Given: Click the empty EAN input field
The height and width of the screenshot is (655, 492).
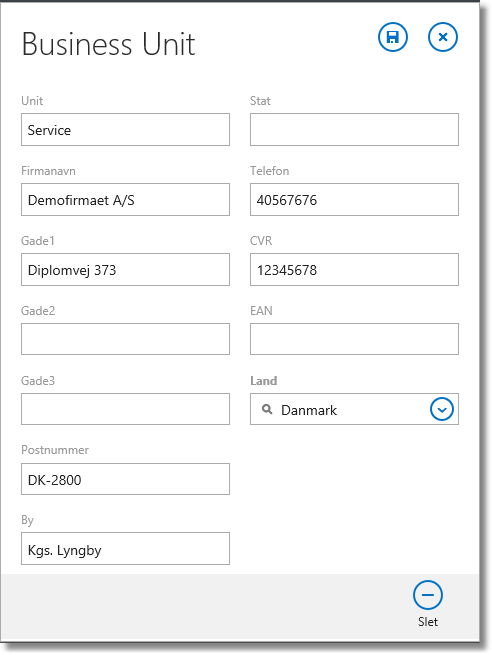Looking at the screenshot, I should [x=354, y=339].
